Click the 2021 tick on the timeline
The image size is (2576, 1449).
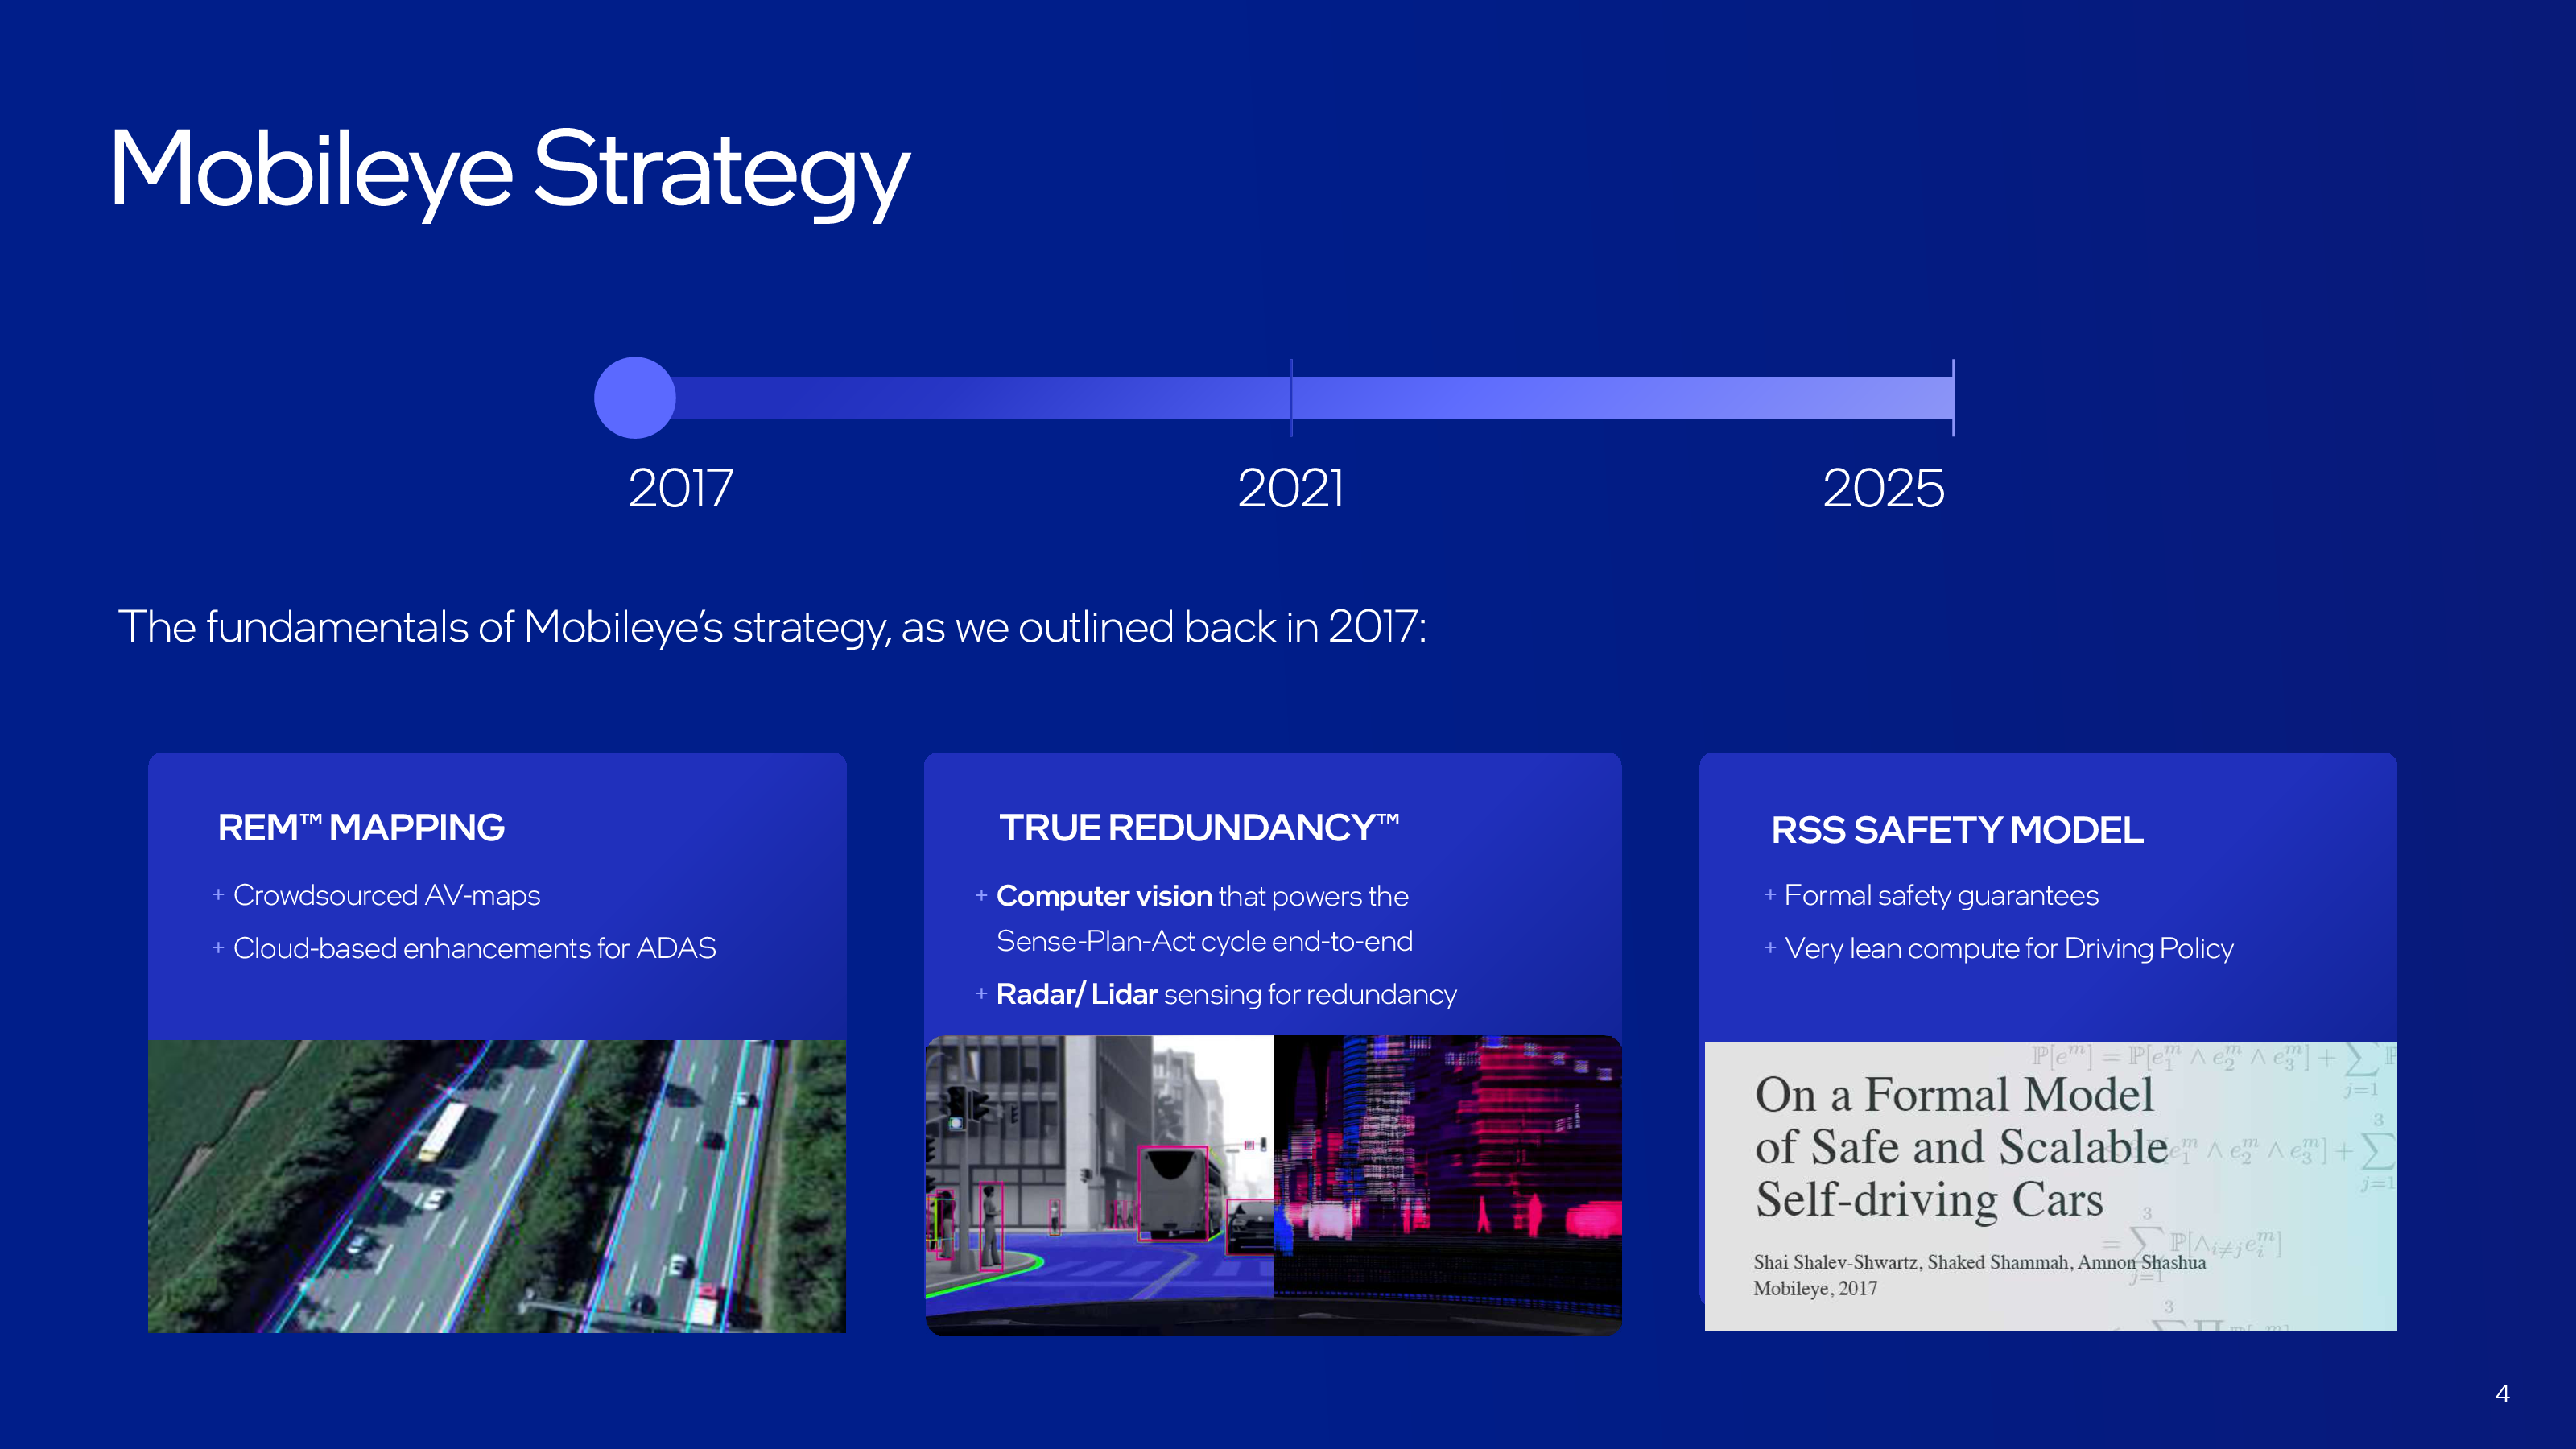pyautogui.click(x=1291, y=398)
